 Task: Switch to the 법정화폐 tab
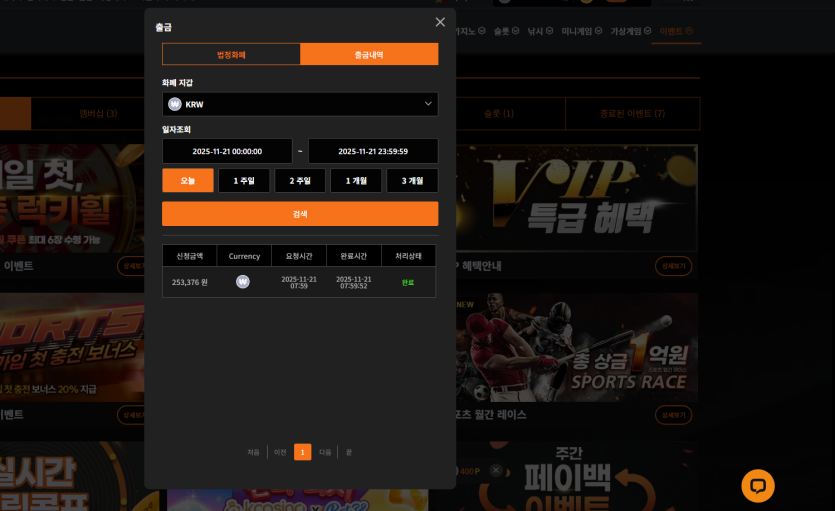pos(231,54)
